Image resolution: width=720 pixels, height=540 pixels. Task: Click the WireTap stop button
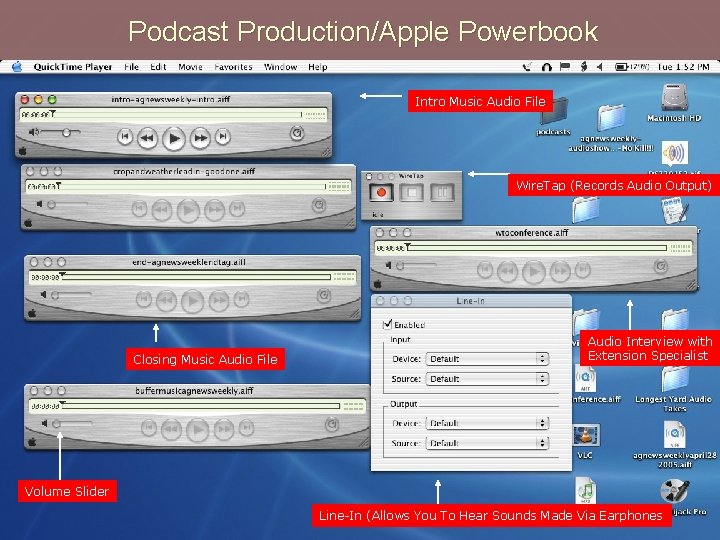(412, 192)
